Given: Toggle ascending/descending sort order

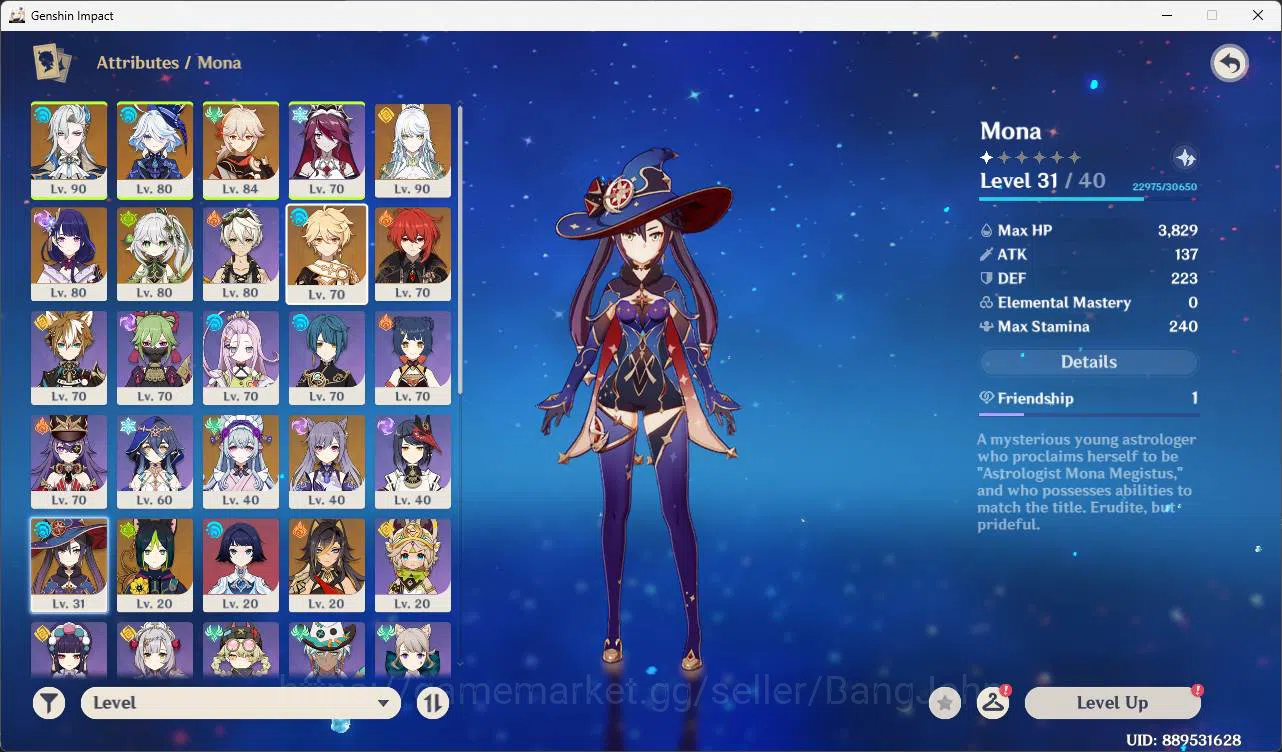Looking at the screenshot, I should point(432,703).
